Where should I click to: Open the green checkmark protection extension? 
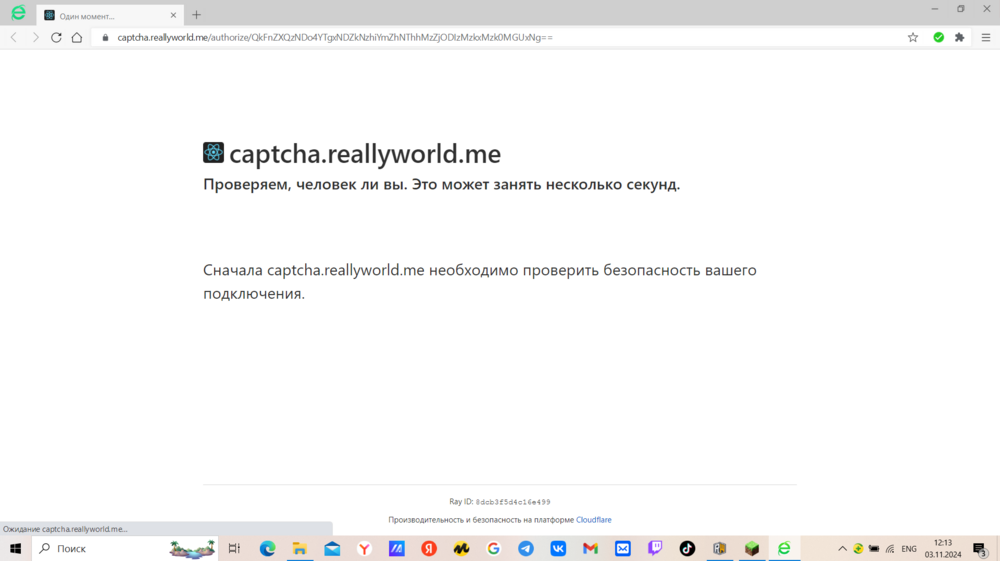(938, 38)
